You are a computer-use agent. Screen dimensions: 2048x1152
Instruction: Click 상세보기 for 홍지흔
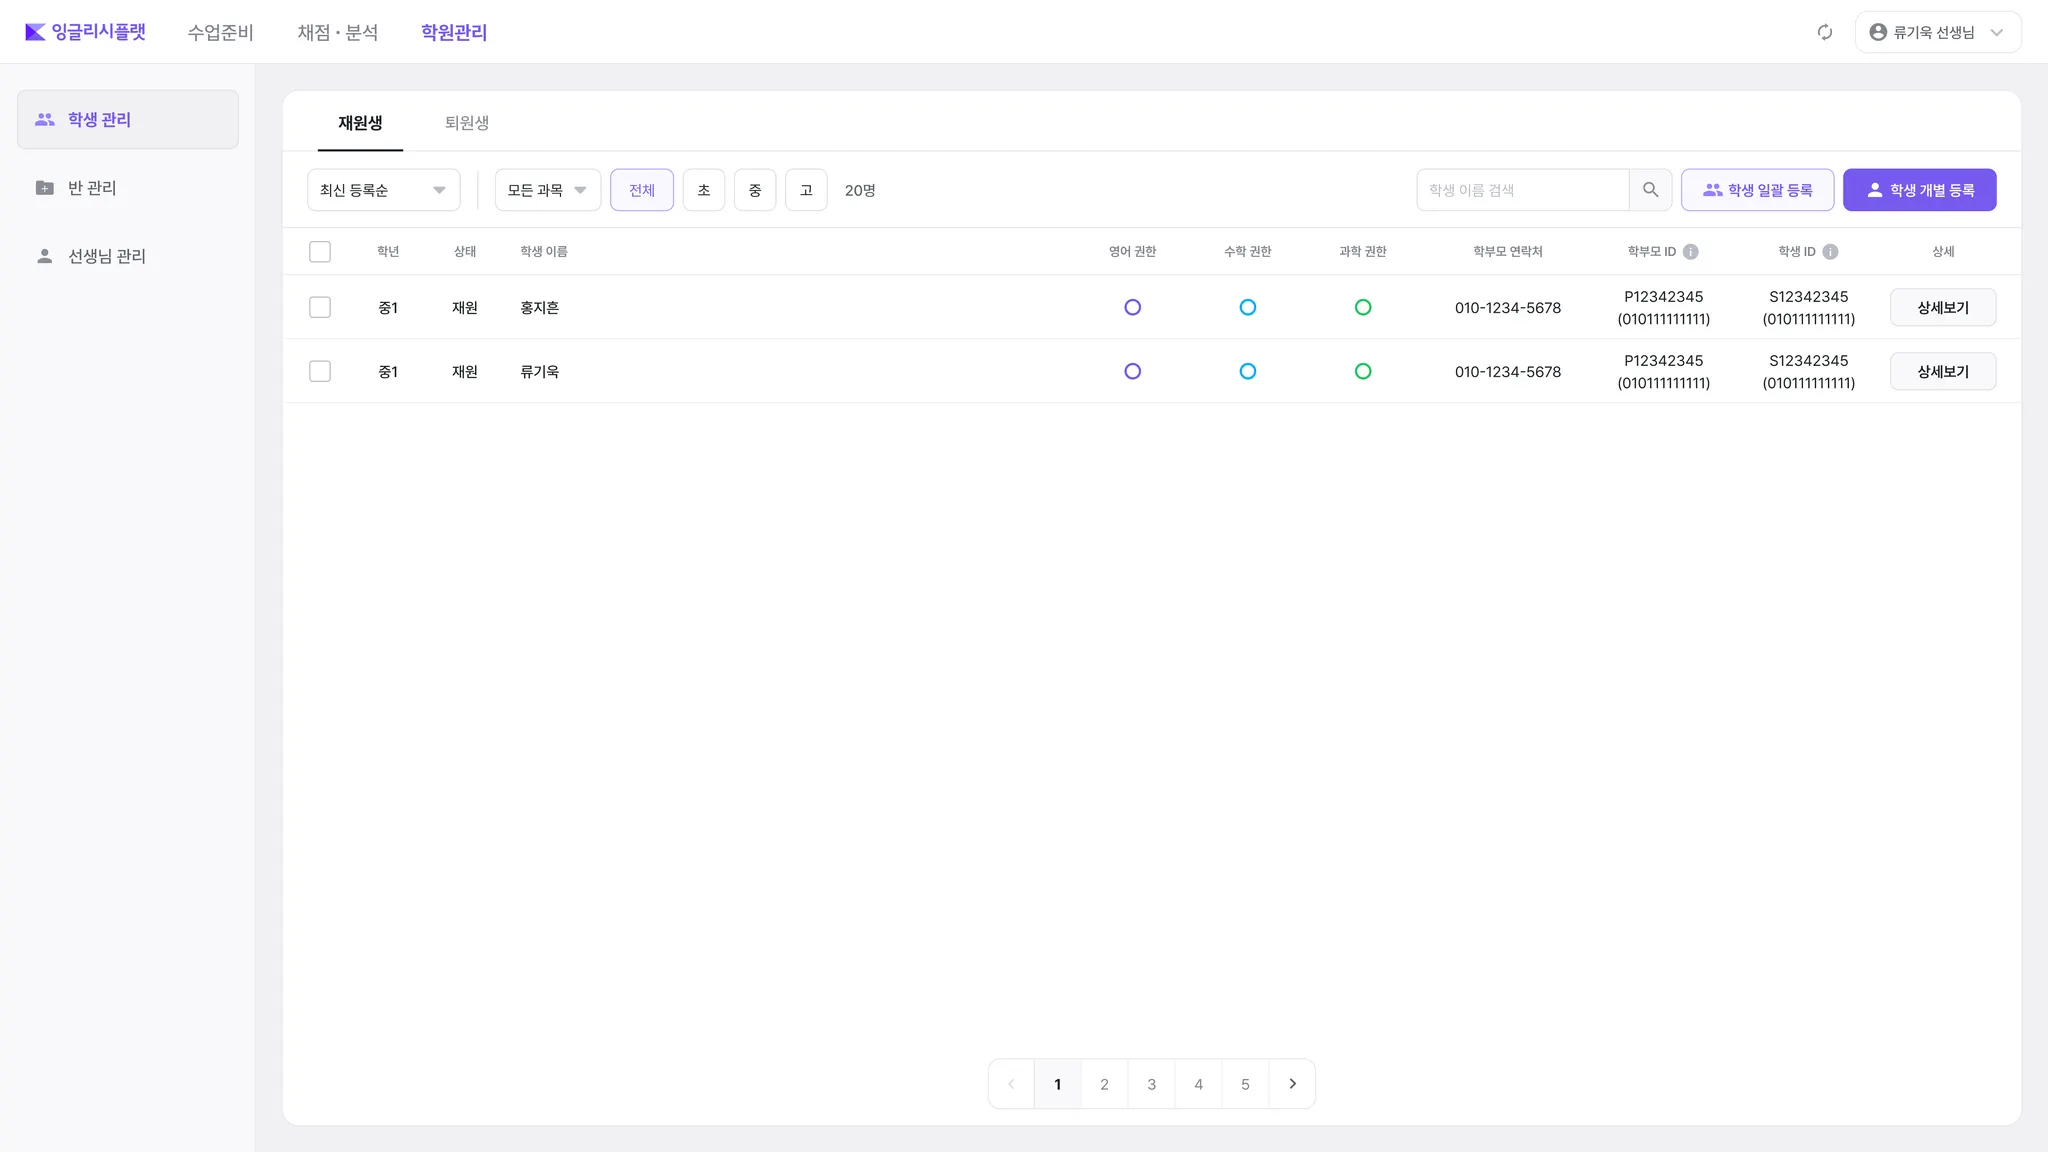[x=1942, y=308]
